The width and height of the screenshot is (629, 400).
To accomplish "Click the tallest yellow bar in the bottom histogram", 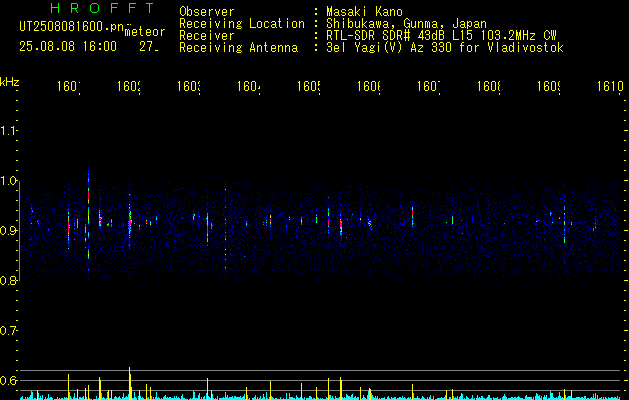I will 130,383.
